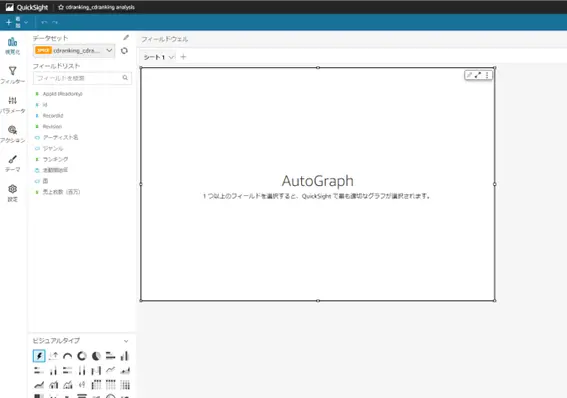Open the テーマ (Themes) brush panel
Screen dimensions: 567x398
[12, 163]
